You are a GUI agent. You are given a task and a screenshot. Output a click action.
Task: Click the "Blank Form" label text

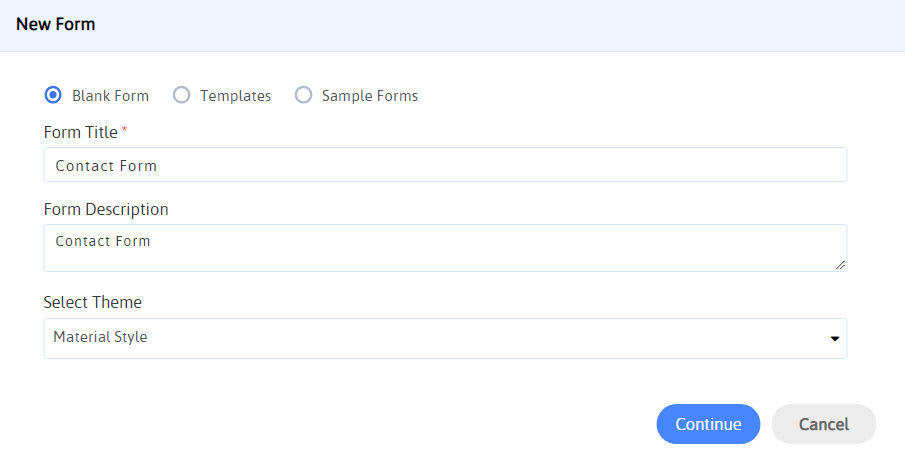click(110, 96)
